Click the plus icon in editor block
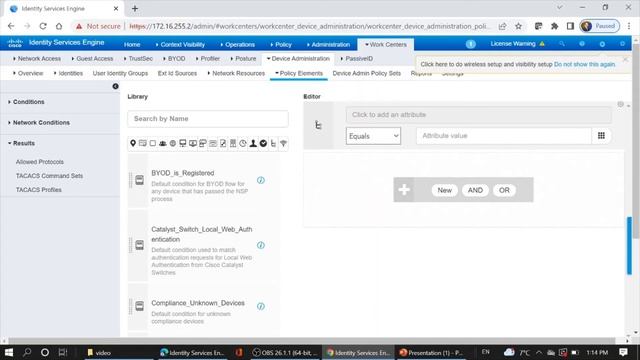Viewport: 640px width, 360px height. click(404, 190)
